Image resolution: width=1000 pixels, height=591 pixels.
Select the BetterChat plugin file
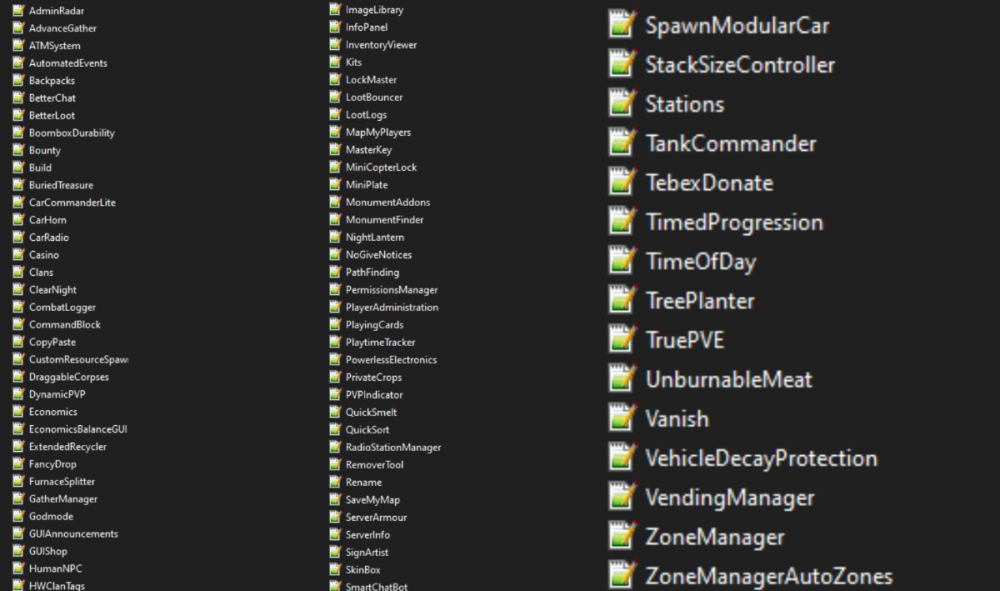(x=19, y=97)
